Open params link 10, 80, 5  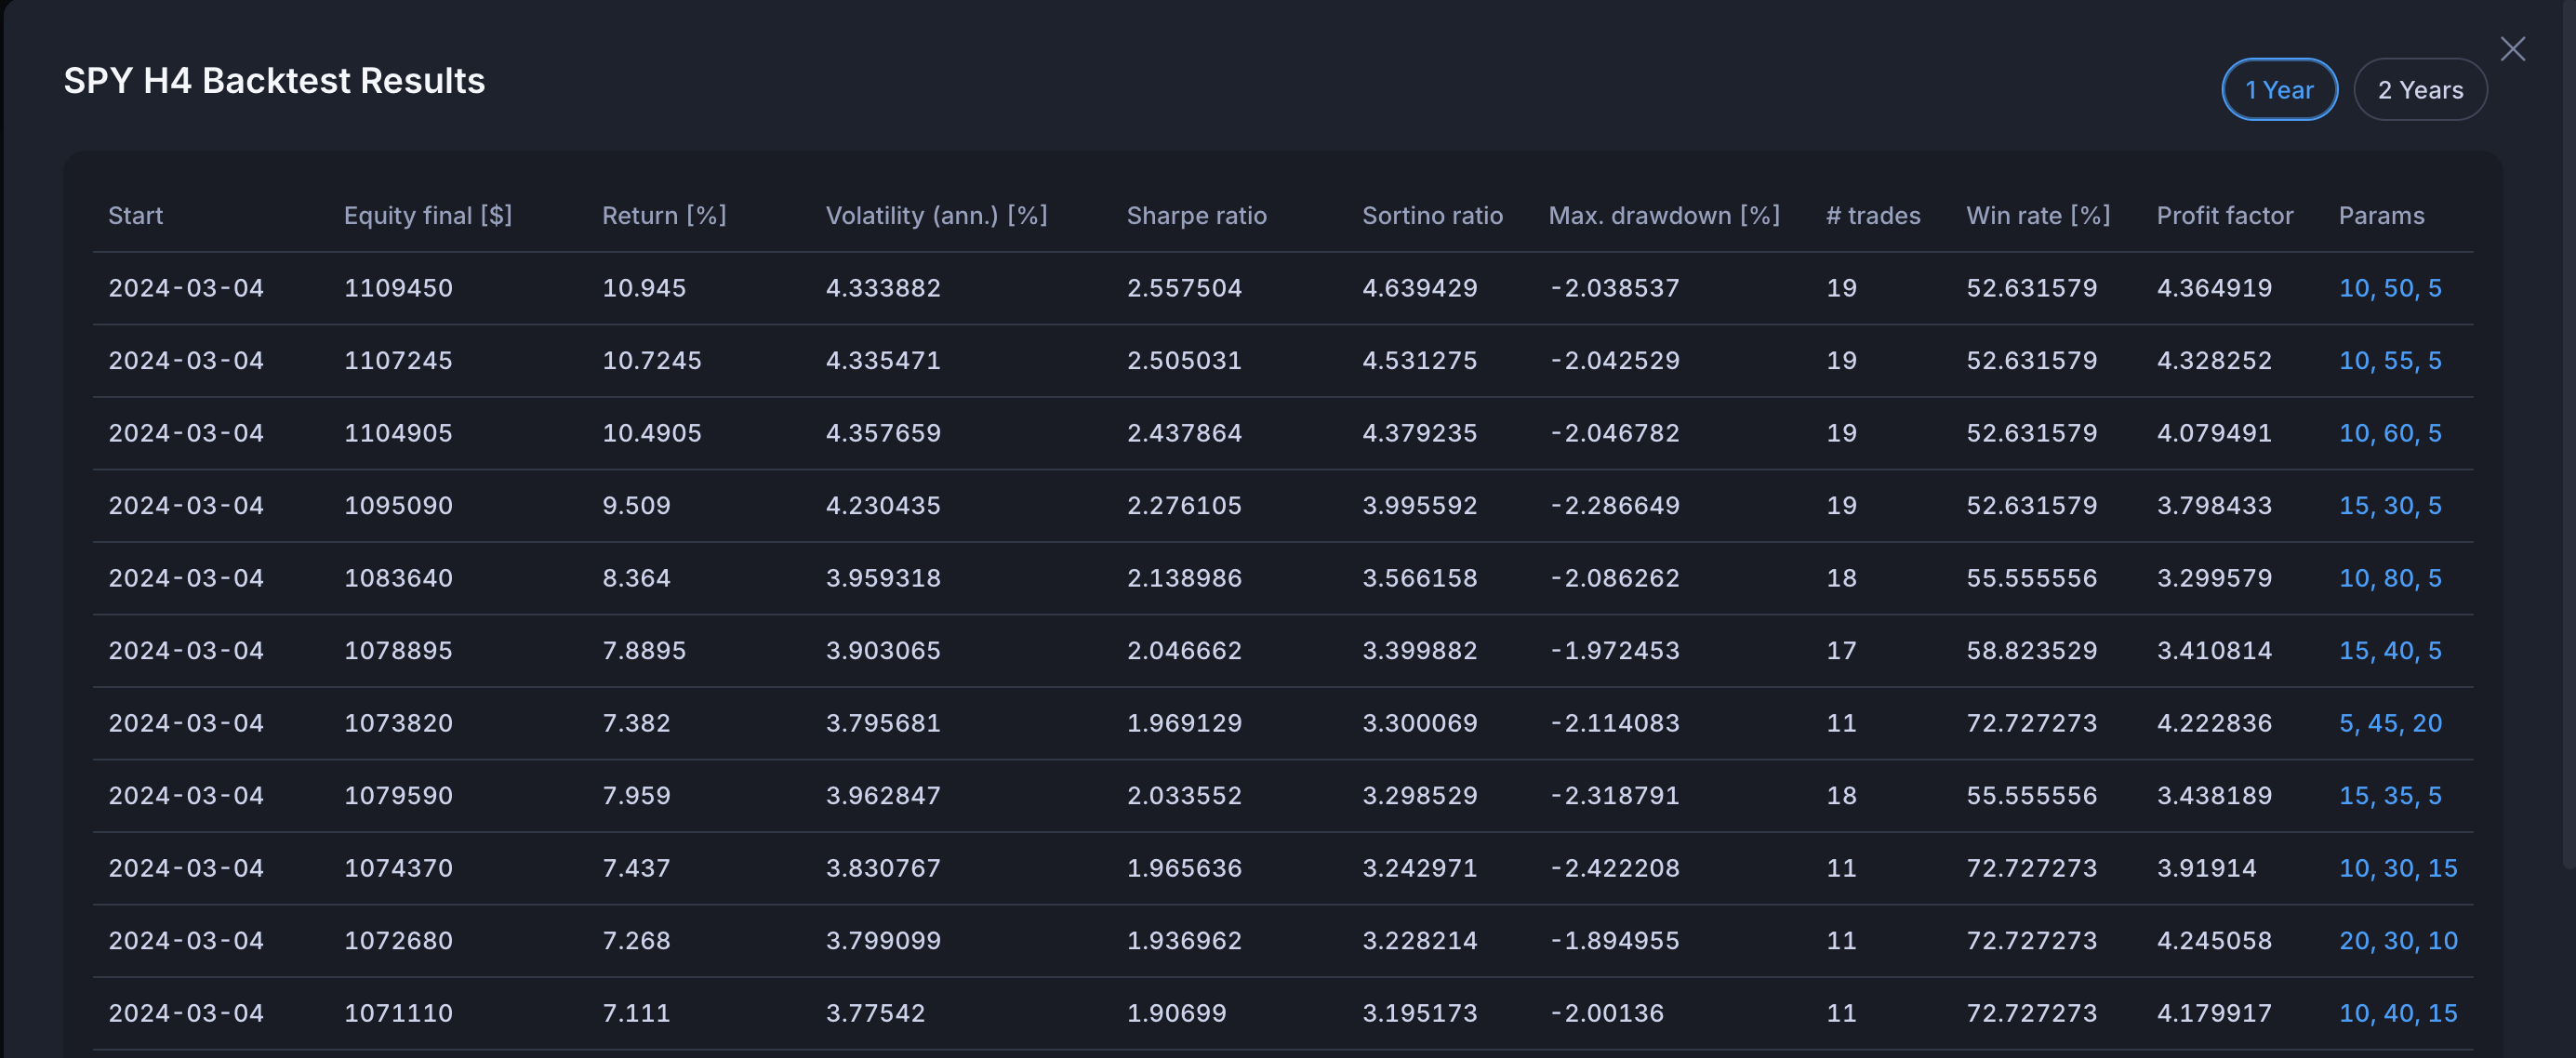click(2390, 578)
